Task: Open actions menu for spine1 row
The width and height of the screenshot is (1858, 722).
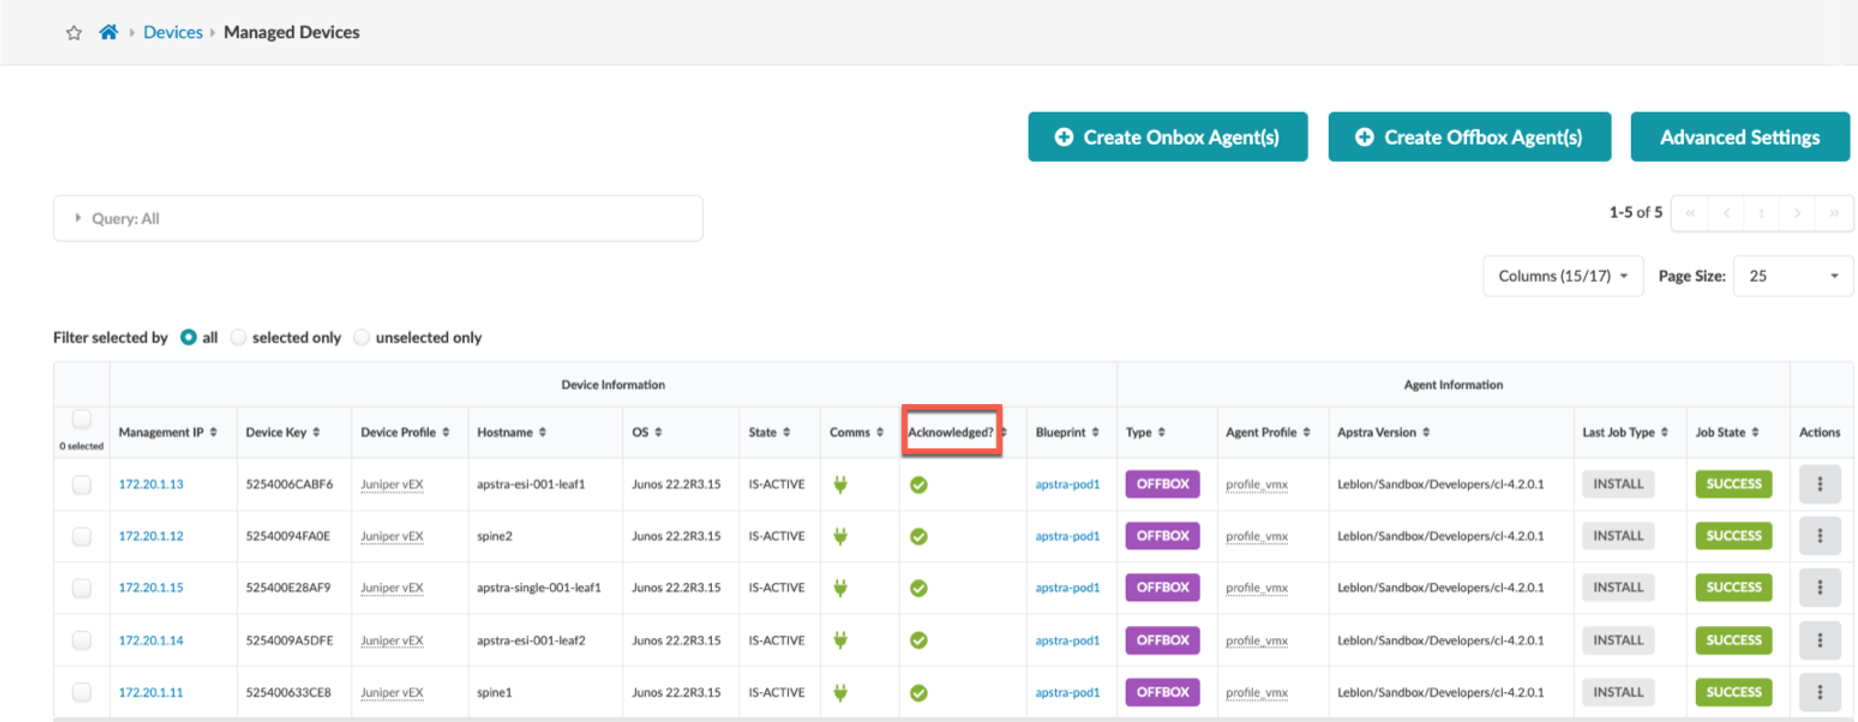Action: pyautogui.click(x=1819, y=692)
